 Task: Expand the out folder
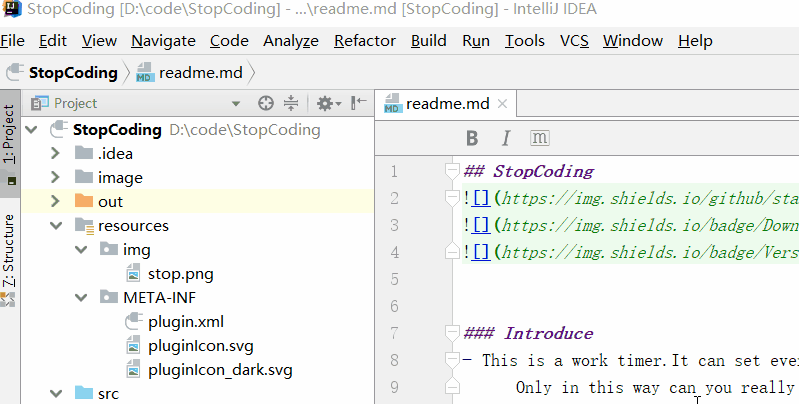point(56,201)
